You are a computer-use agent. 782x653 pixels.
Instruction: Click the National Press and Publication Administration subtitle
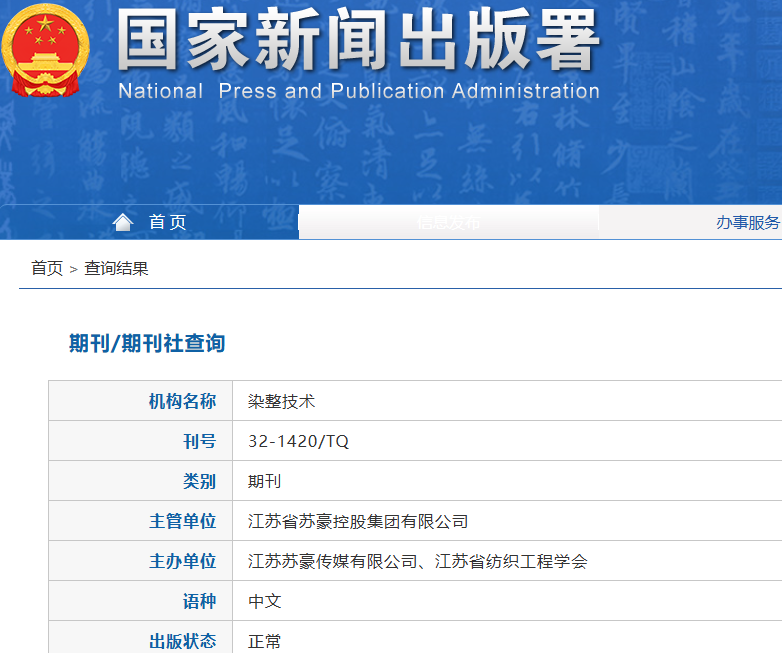tap(359, 91)
